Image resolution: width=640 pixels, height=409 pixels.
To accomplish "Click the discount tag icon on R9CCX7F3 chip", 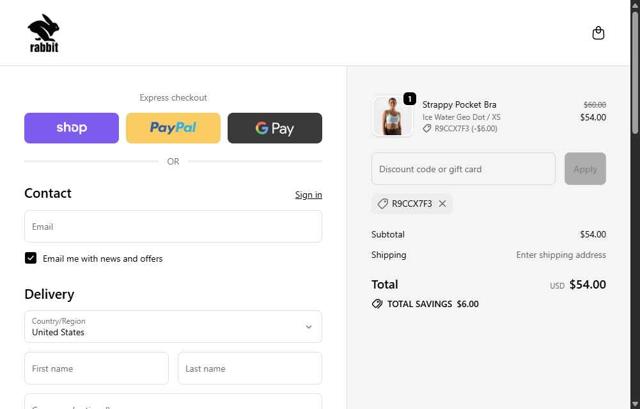I will pyautogui.click(x=383, y=204).
